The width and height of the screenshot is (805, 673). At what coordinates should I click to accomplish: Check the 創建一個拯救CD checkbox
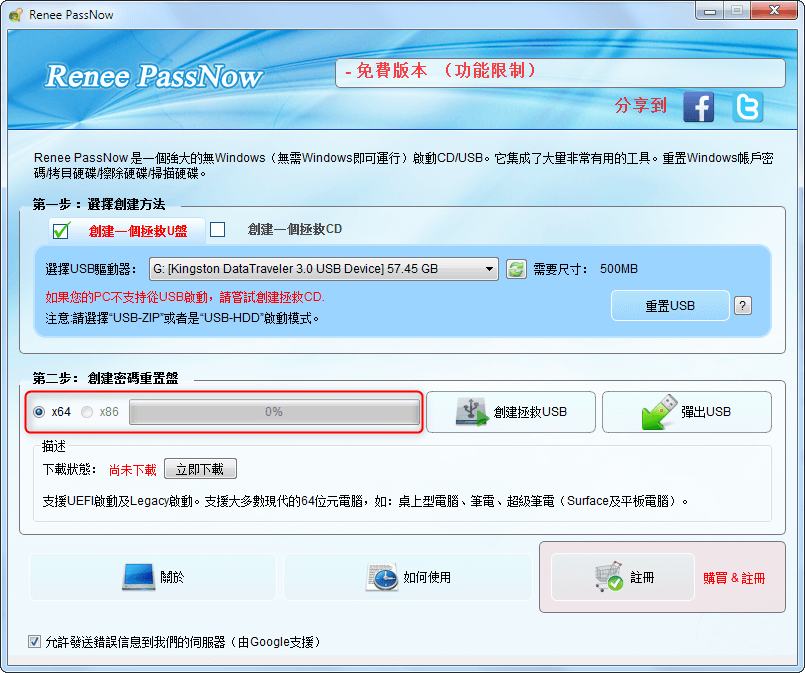(x=218, y=229)
